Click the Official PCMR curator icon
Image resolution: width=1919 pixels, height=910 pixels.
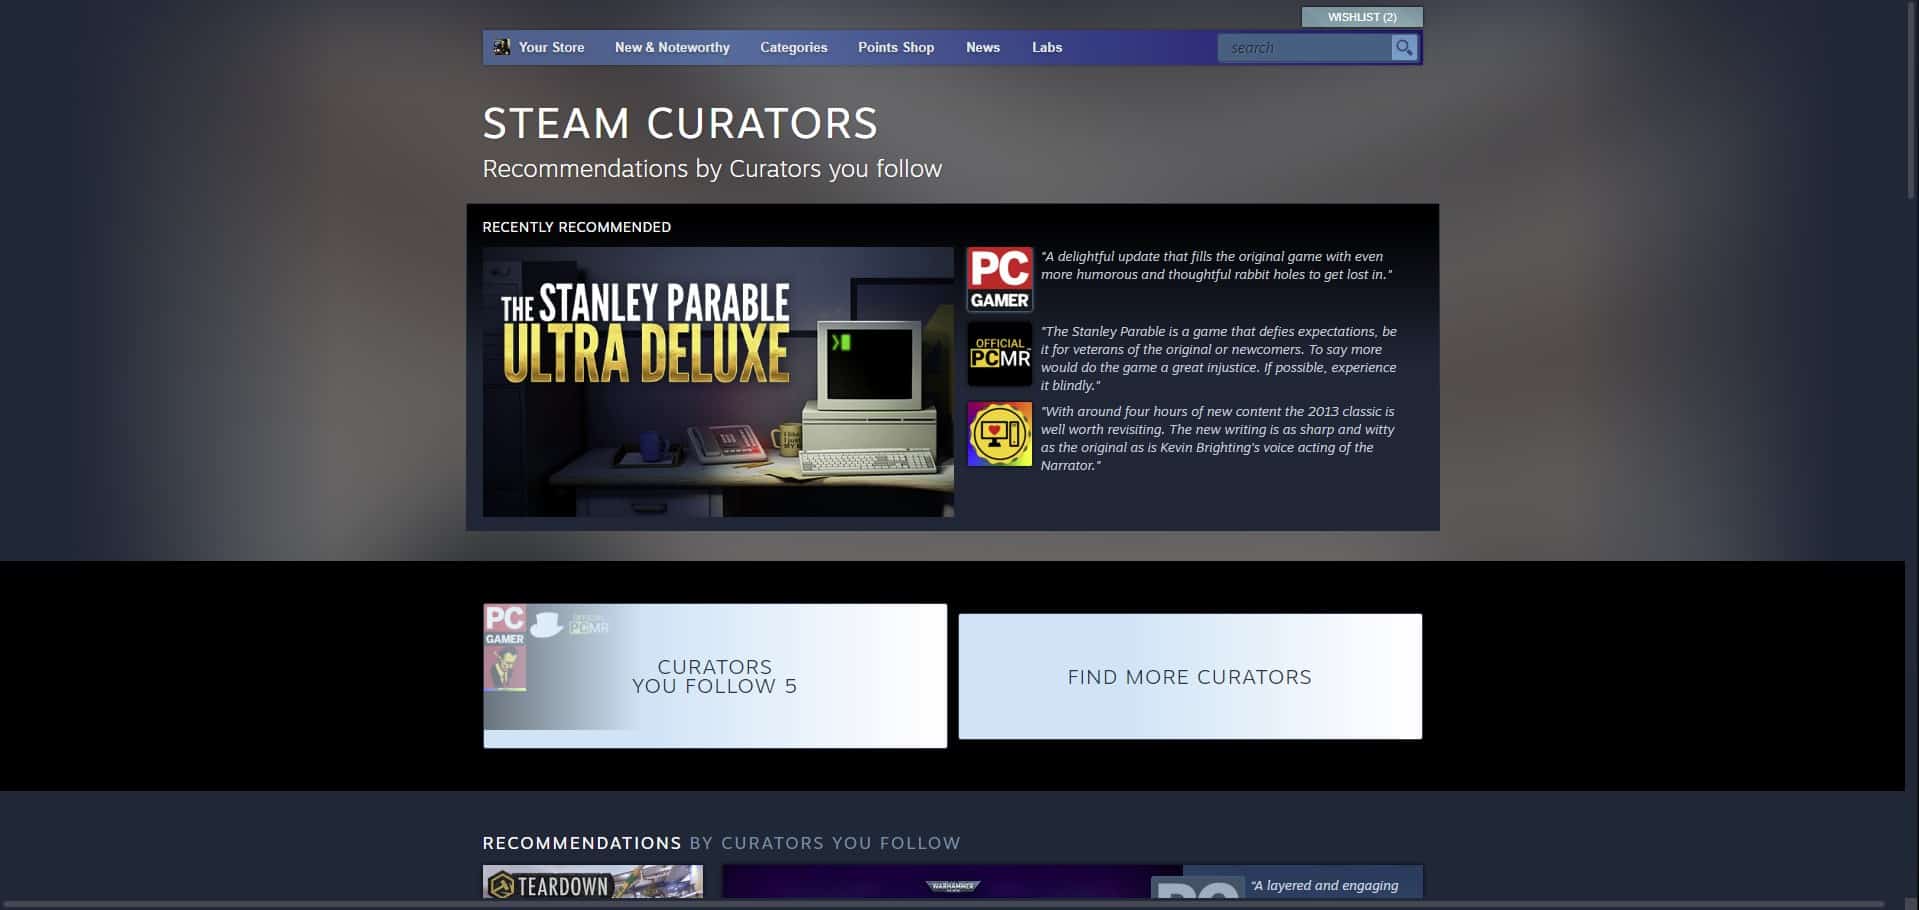999,354
